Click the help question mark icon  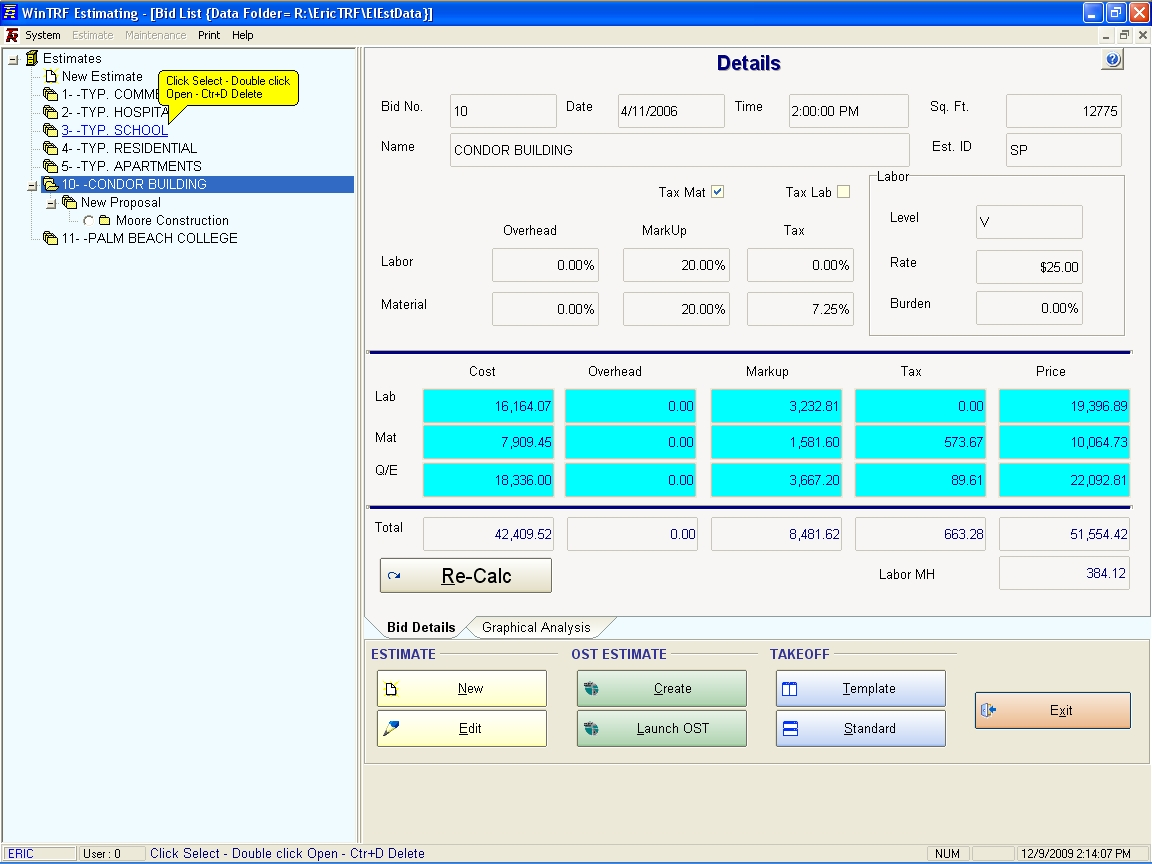coord(1112,60)
